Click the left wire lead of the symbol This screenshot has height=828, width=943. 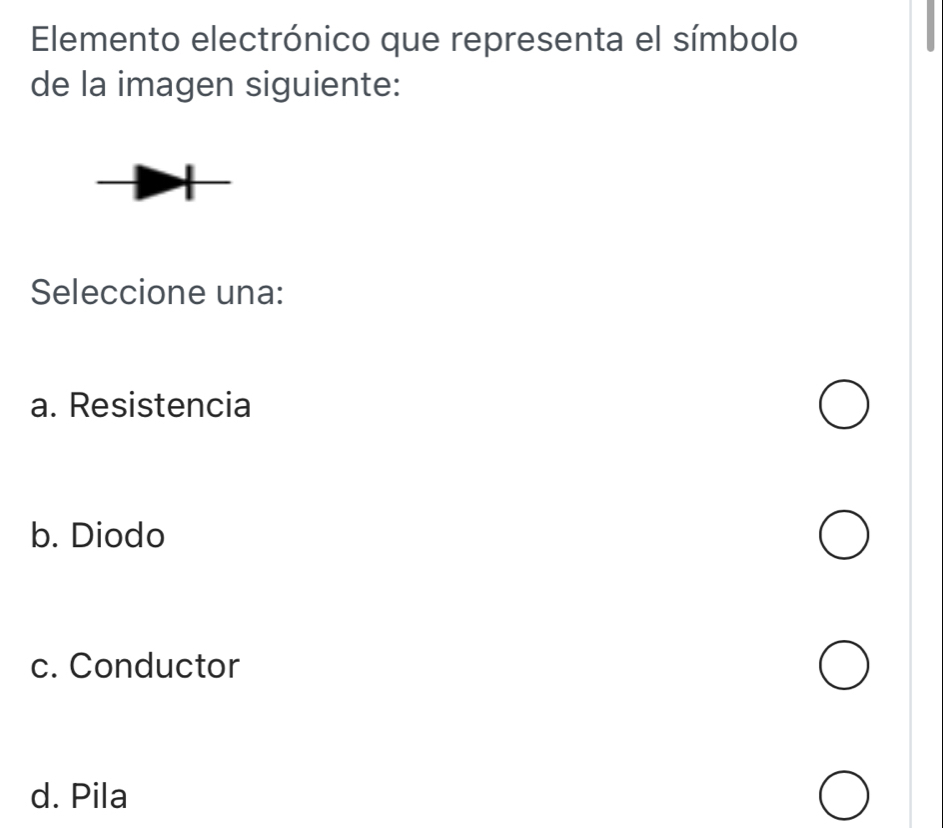(x=115, y=183)
